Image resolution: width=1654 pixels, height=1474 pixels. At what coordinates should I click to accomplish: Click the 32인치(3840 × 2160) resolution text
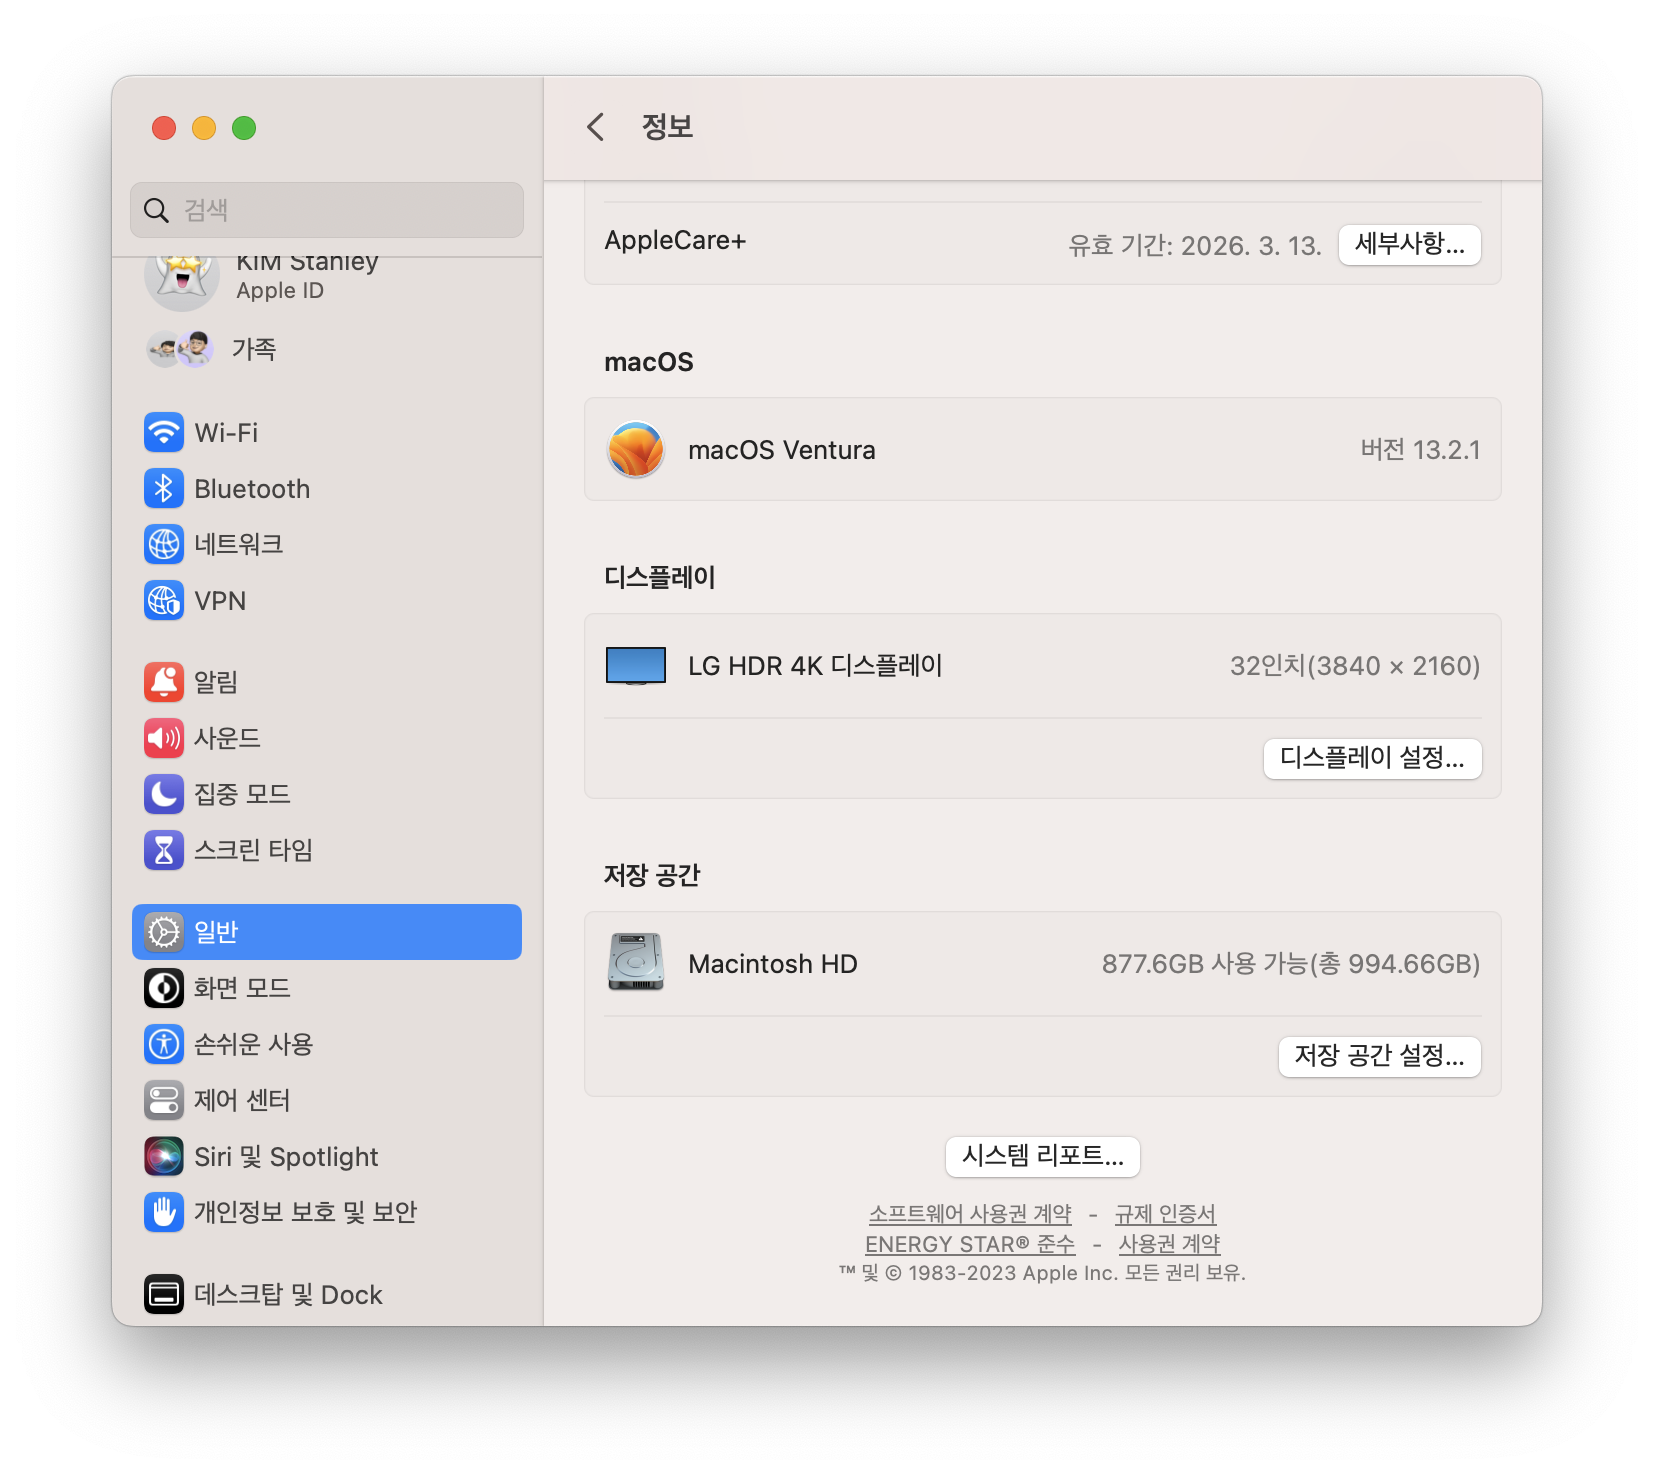click(1355, 666)
